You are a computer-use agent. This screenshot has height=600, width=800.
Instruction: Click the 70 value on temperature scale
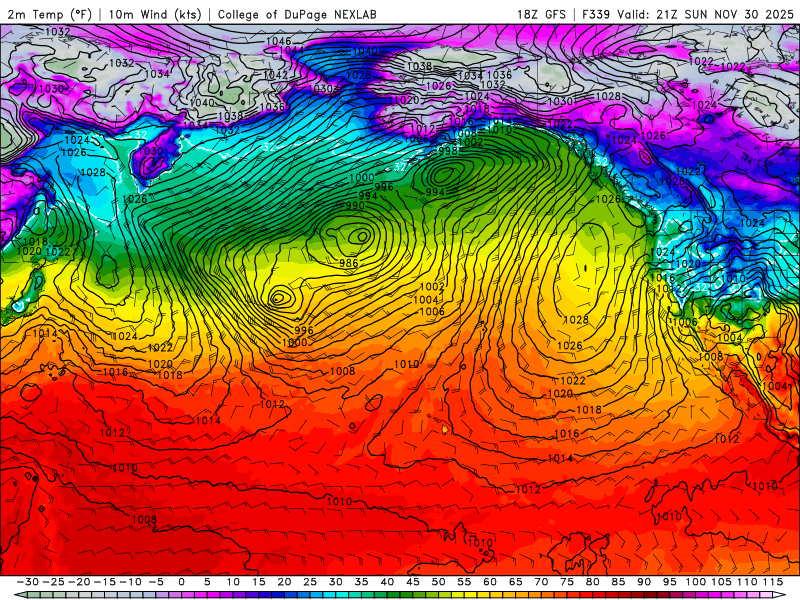click(541, 582)
